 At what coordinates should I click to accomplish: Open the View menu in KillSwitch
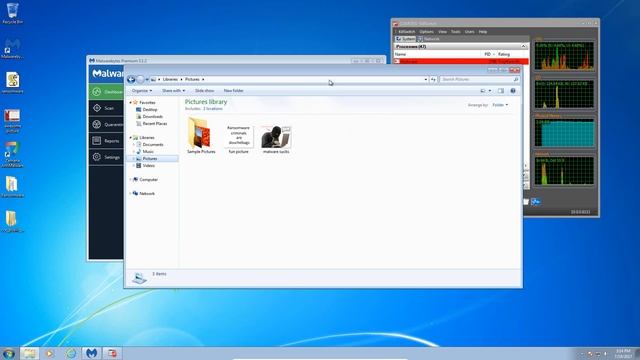(x=442, y=31)
